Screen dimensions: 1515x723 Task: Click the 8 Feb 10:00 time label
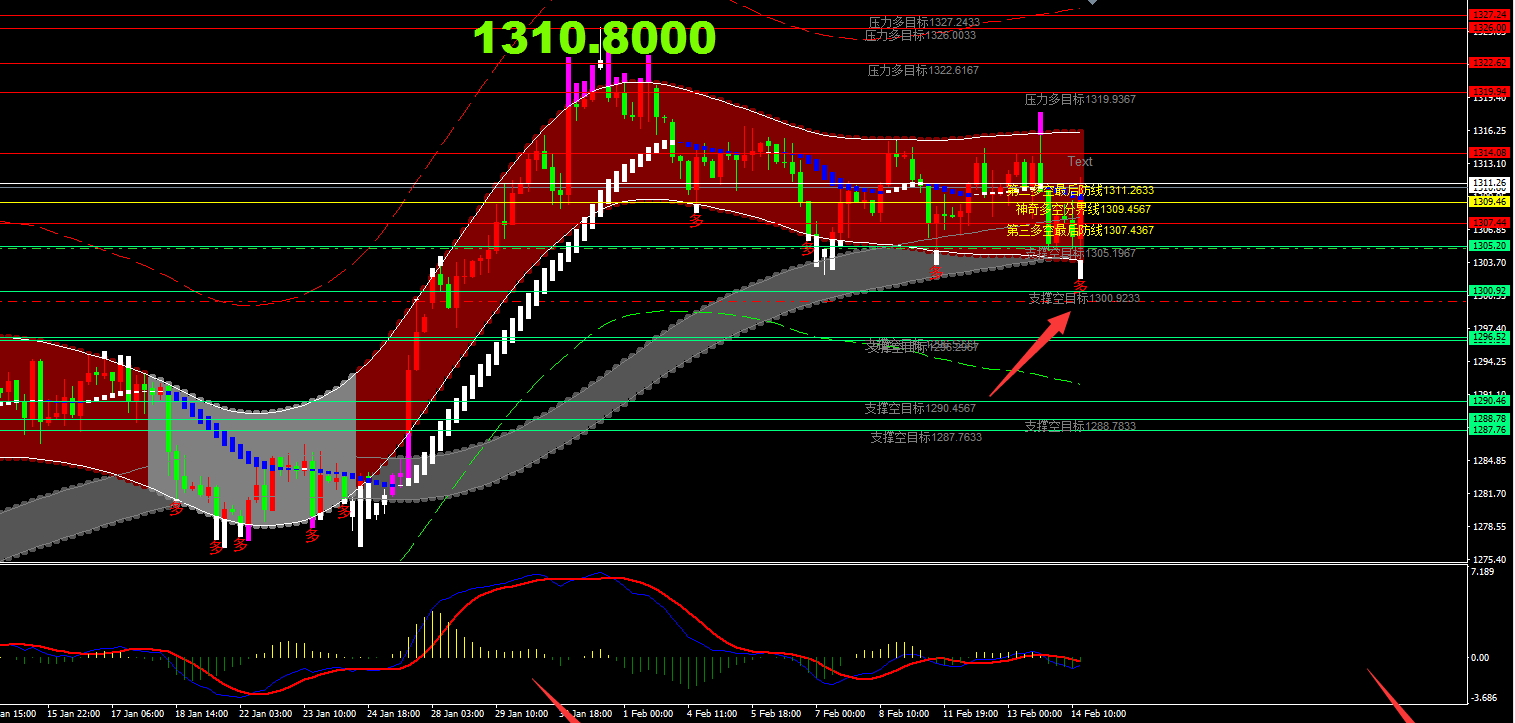[x=904, y=714]
